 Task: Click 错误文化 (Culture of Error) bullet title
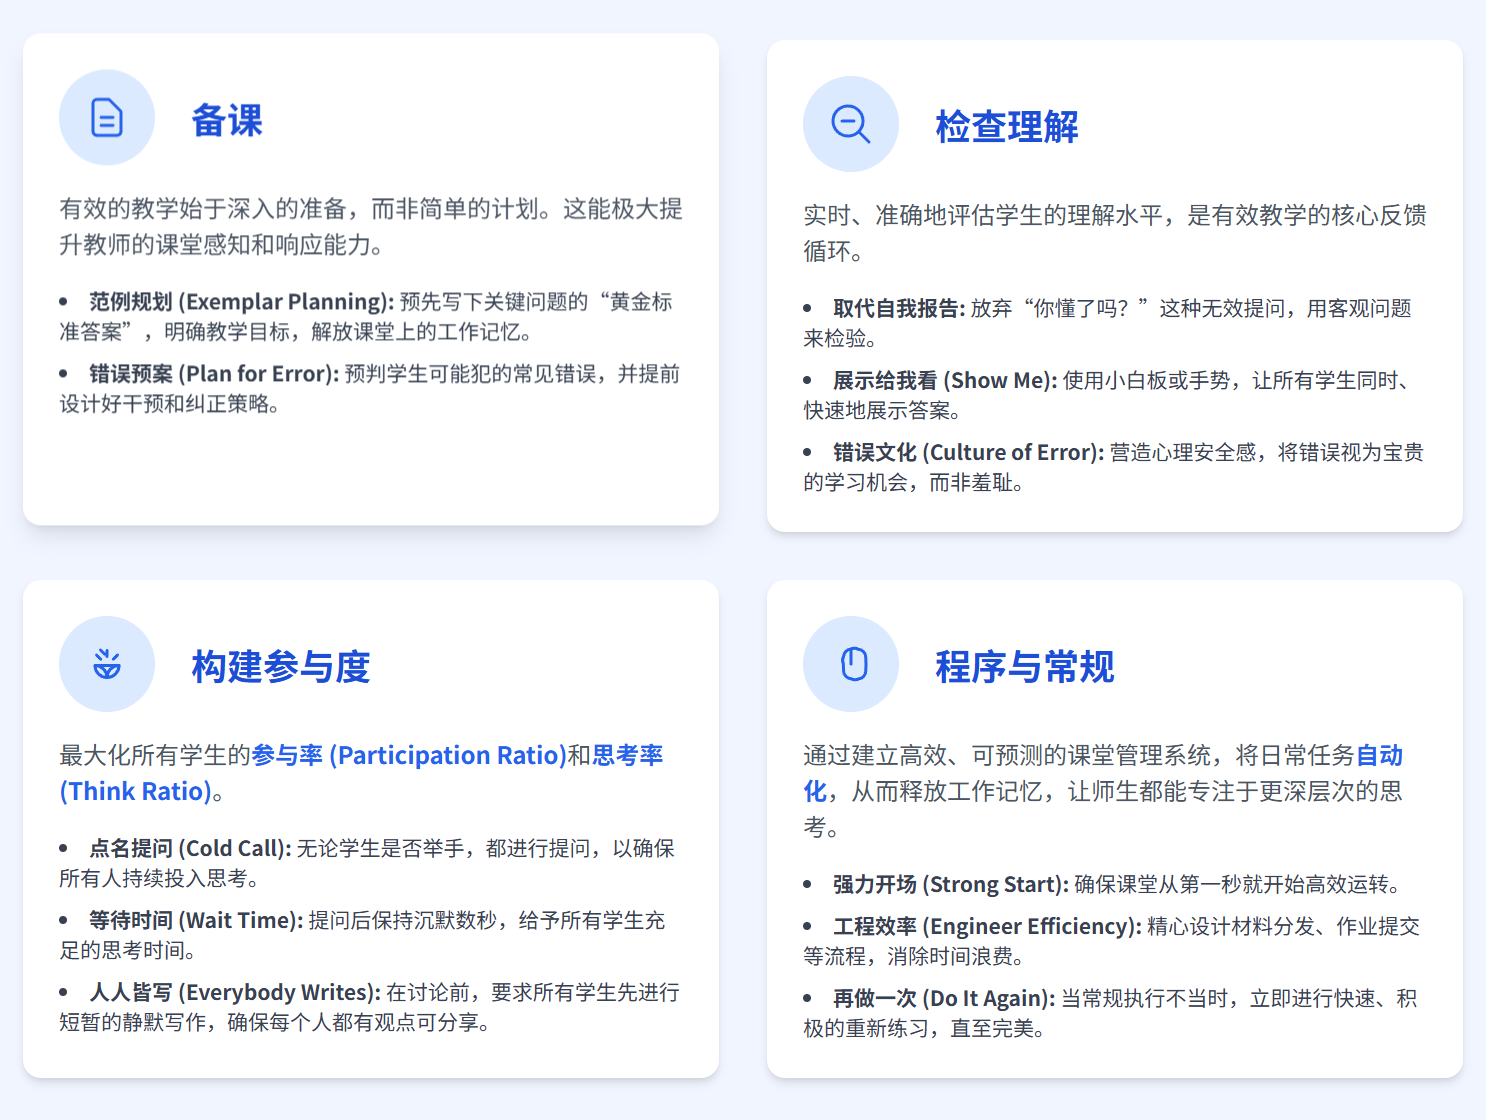point(968,453)
